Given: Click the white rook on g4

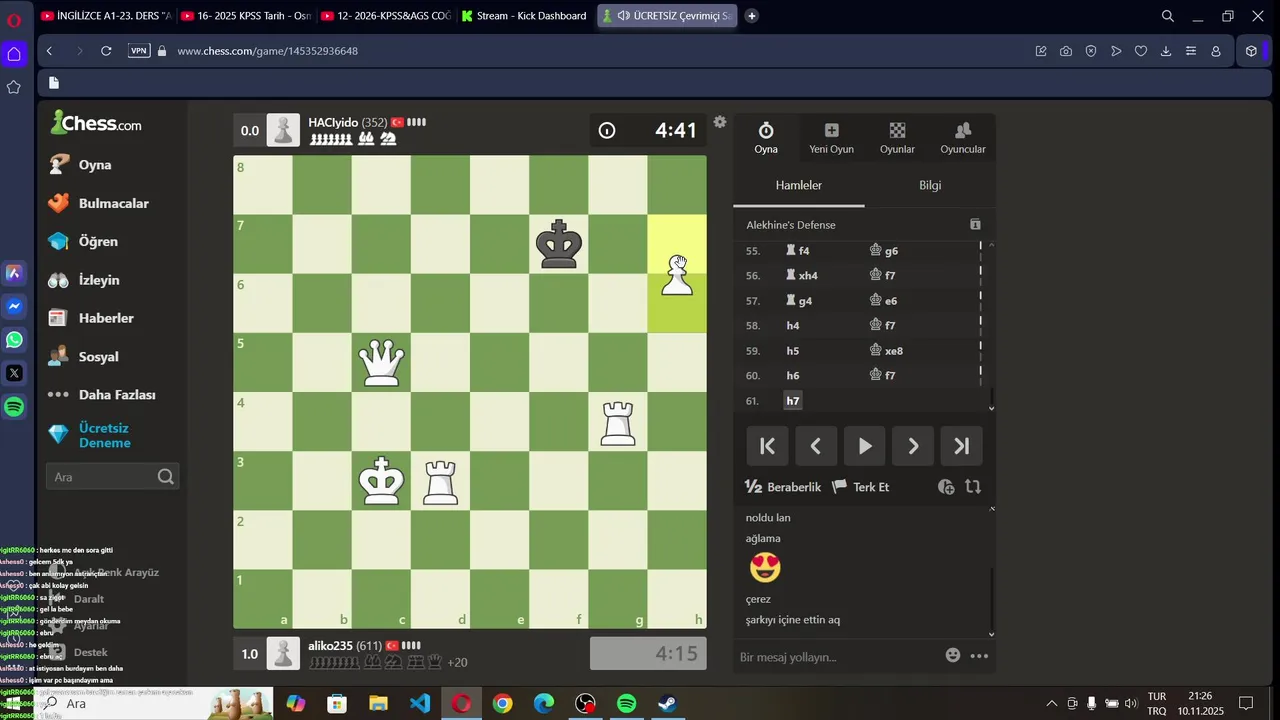Looking at the screenshot, I should (618, 422).
